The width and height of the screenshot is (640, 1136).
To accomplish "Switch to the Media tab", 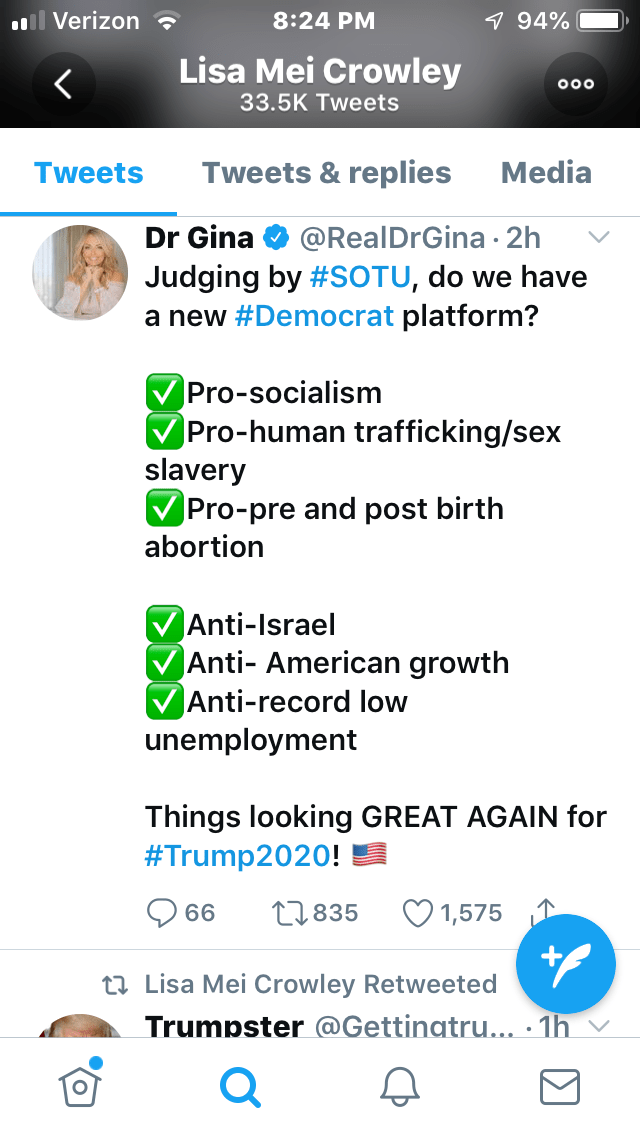I will pyautogui.click(x=546, y=173).
